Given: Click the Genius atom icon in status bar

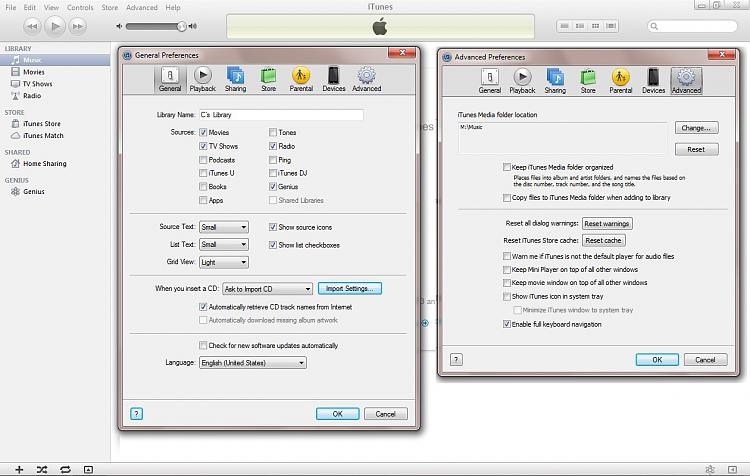Looking at the screenshot, I should (710, 469).
